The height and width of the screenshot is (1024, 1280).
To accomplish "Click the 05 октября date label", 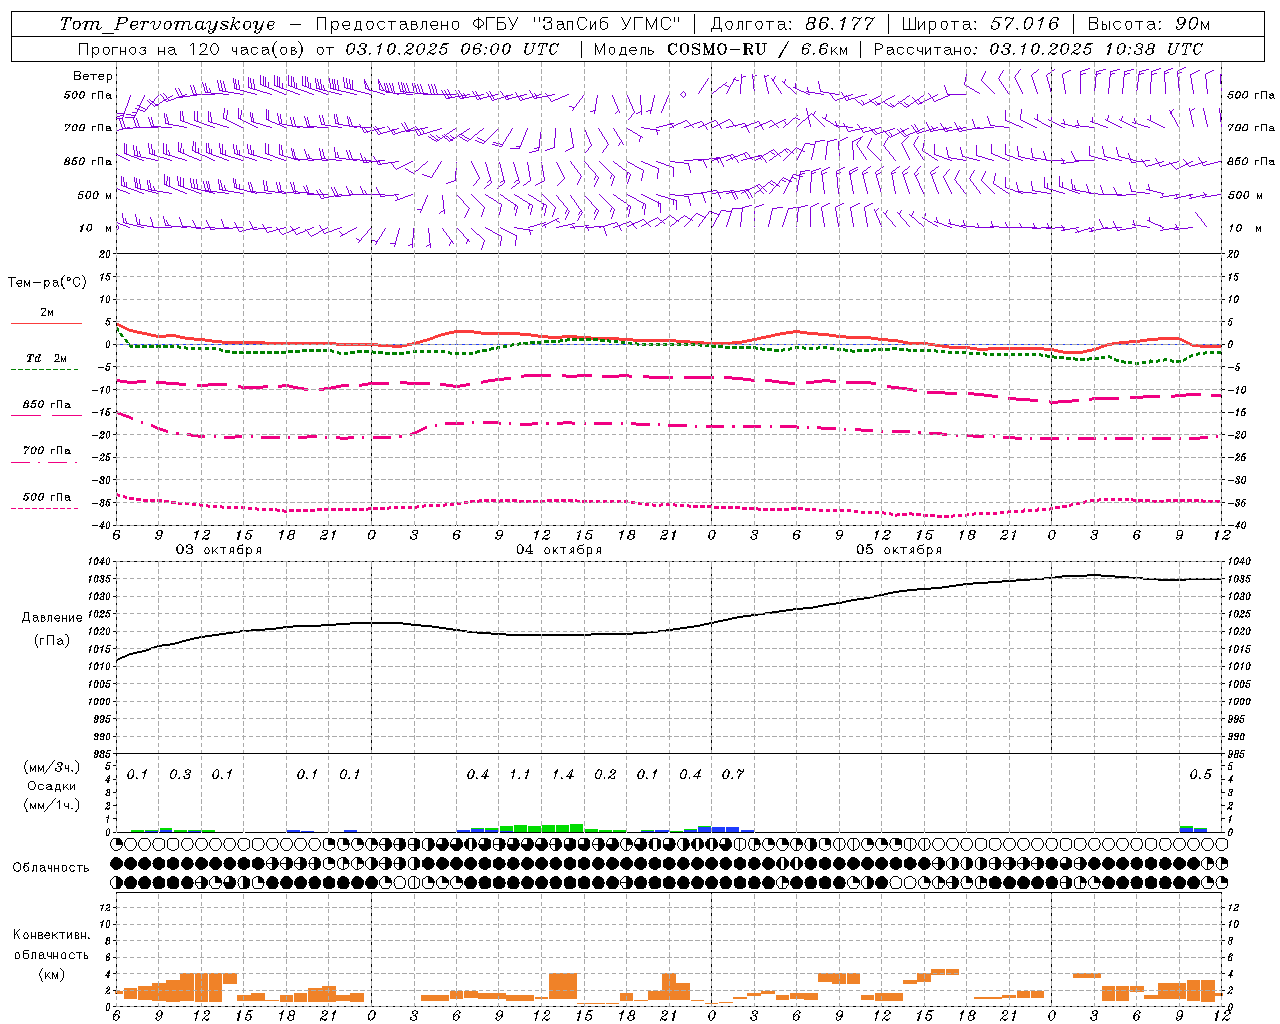I will click(899, 550).
